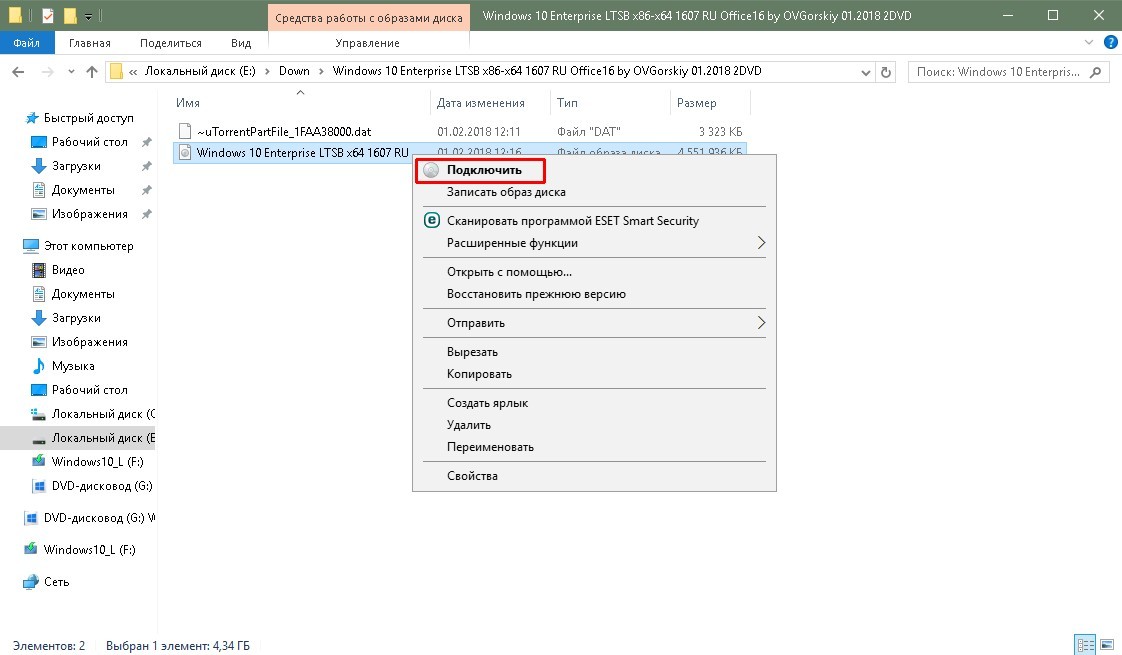Open pinned Загрузки under quick access
This screenshot has height=655, width=1122.
pos(76,166)
